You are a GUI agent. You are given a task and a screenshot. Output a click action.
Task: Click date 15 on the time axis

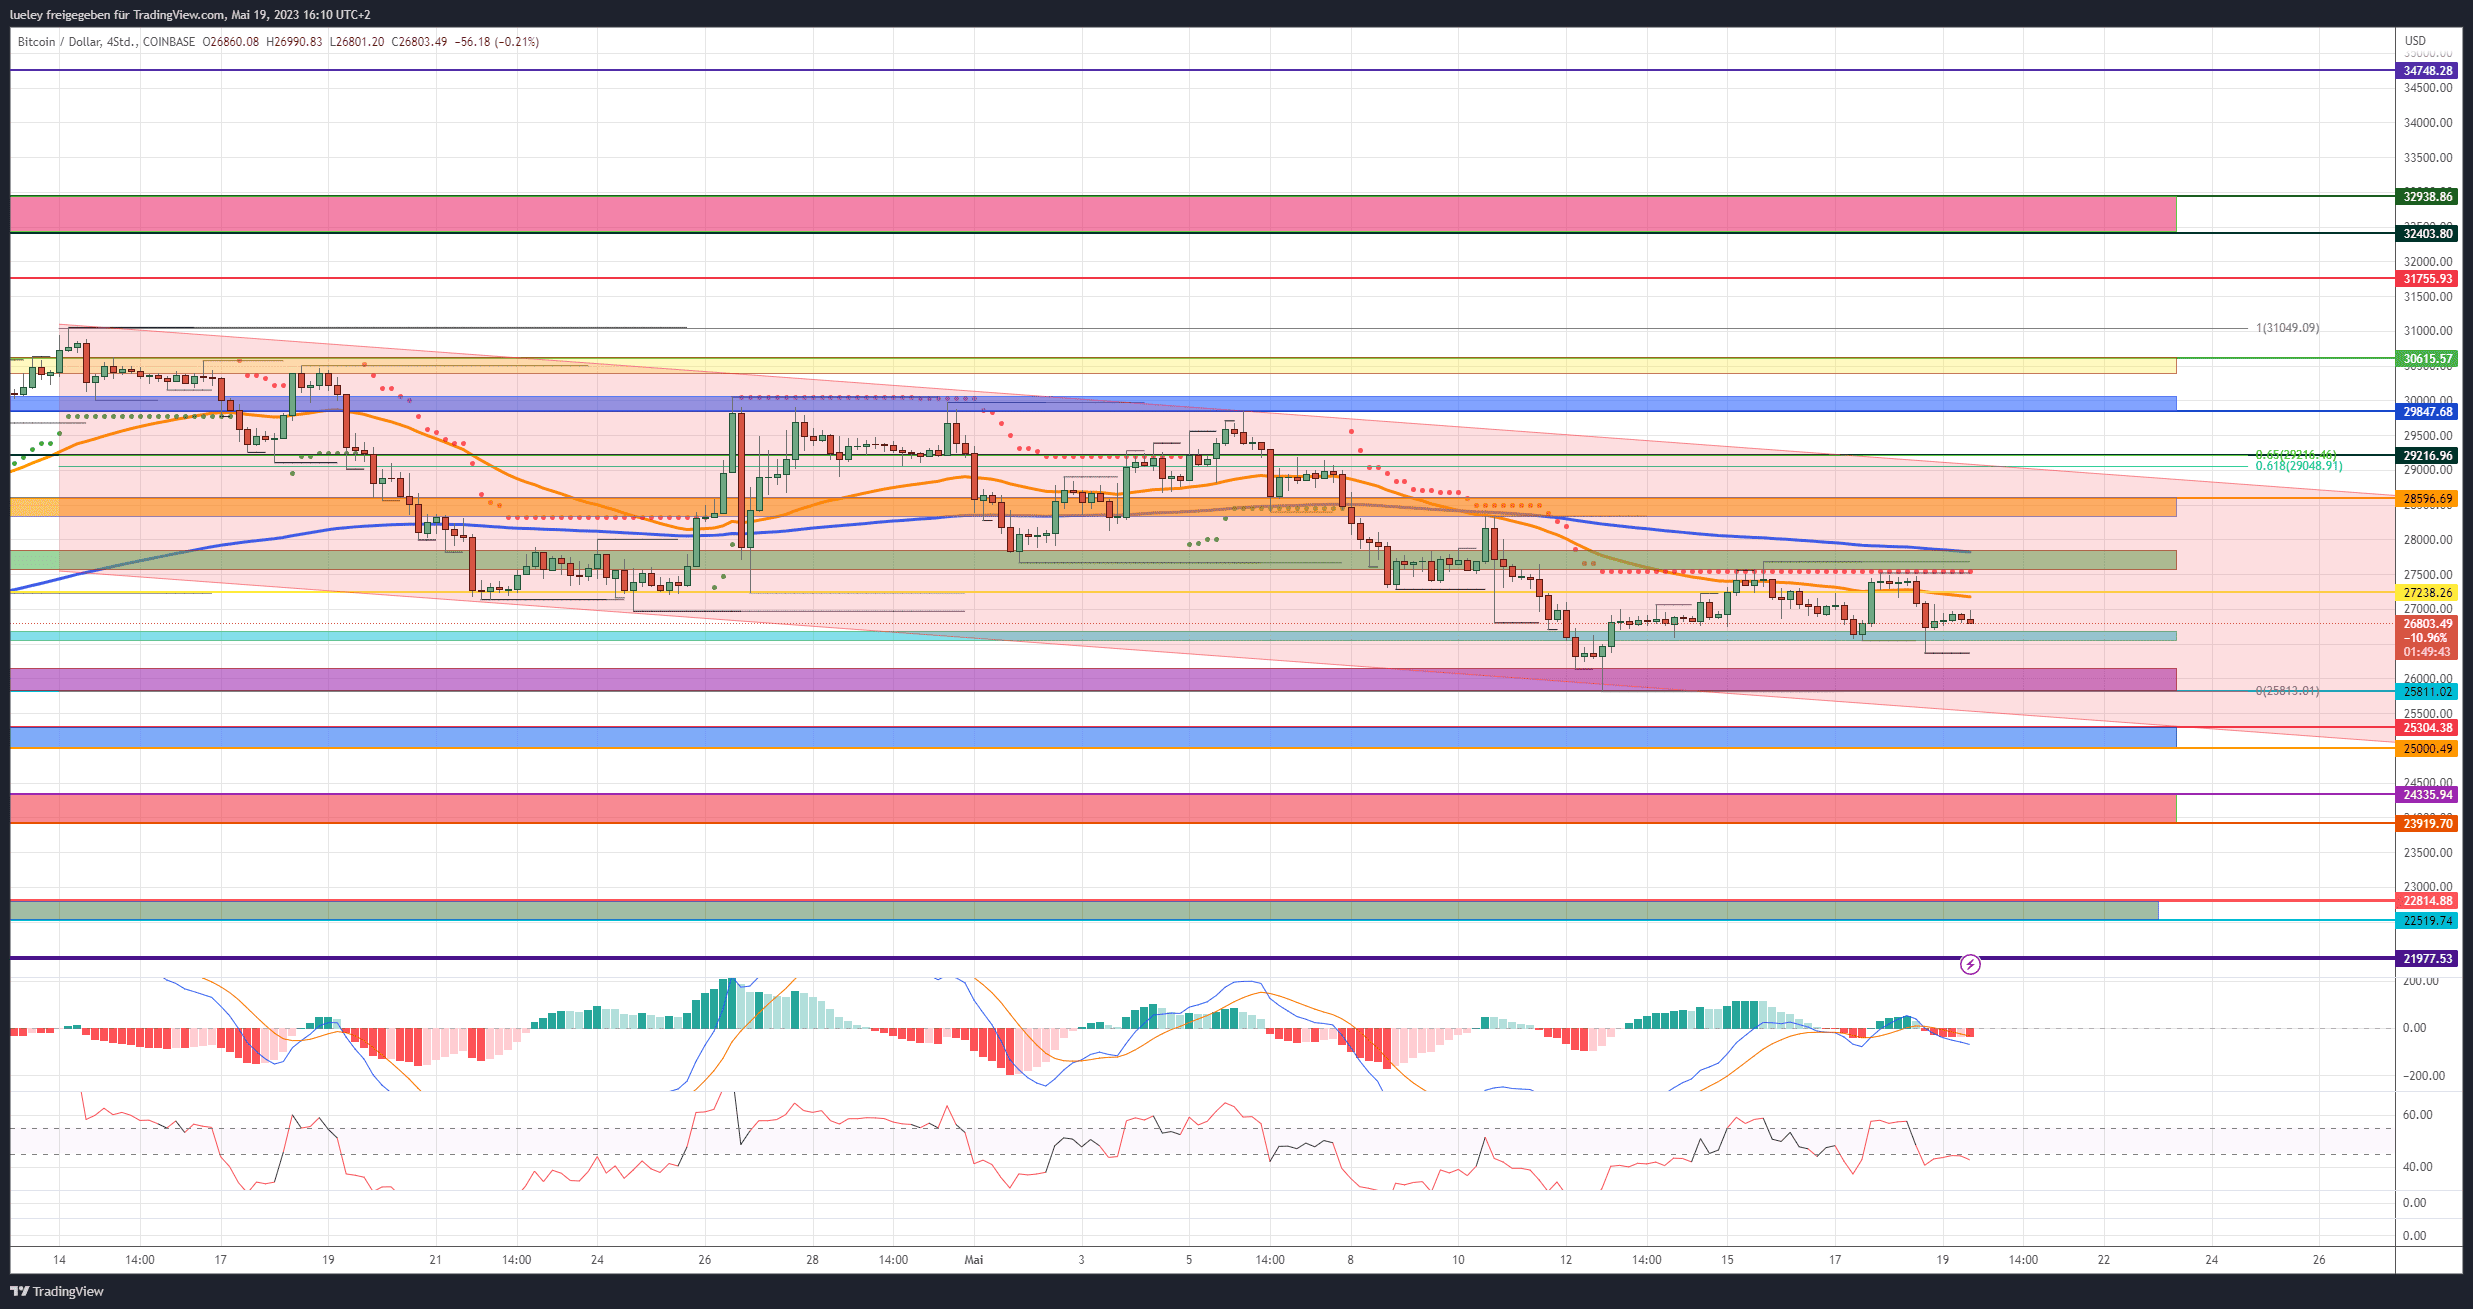1727,1260
